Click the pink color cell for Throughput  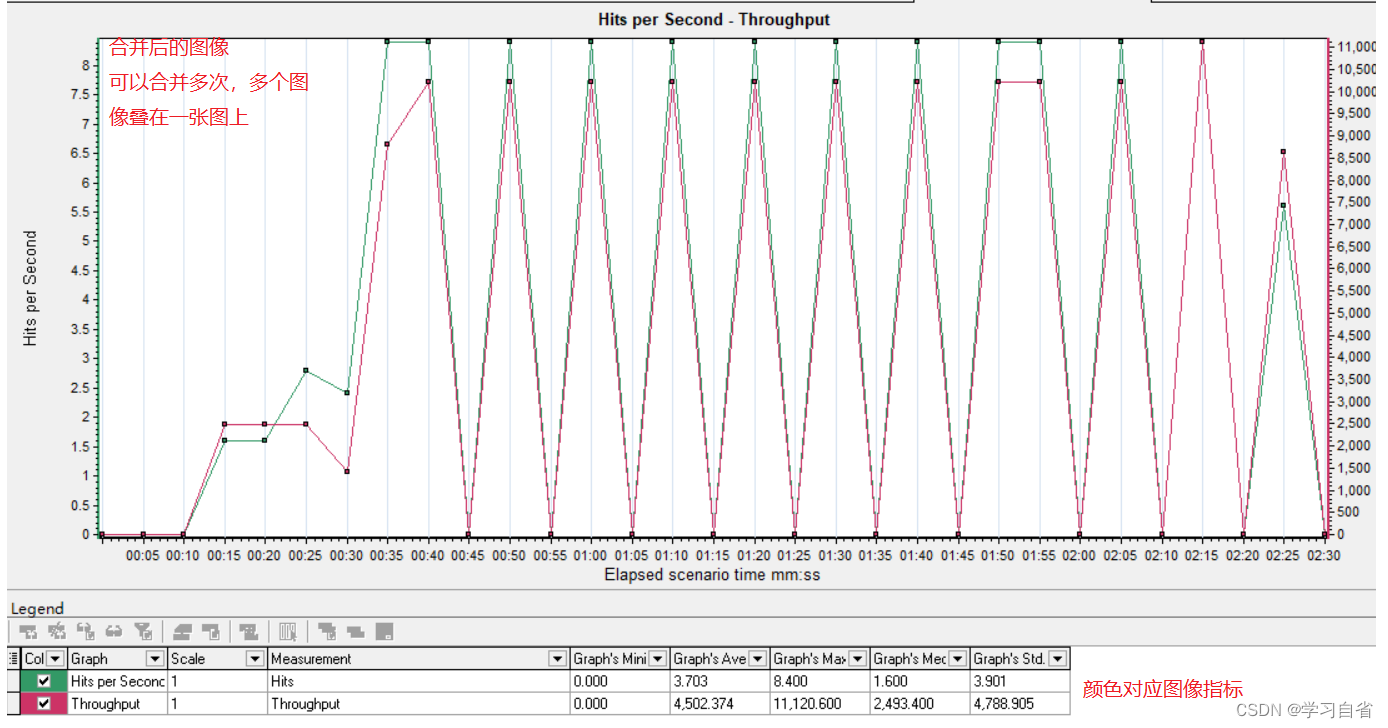click(x=43, y=704)
